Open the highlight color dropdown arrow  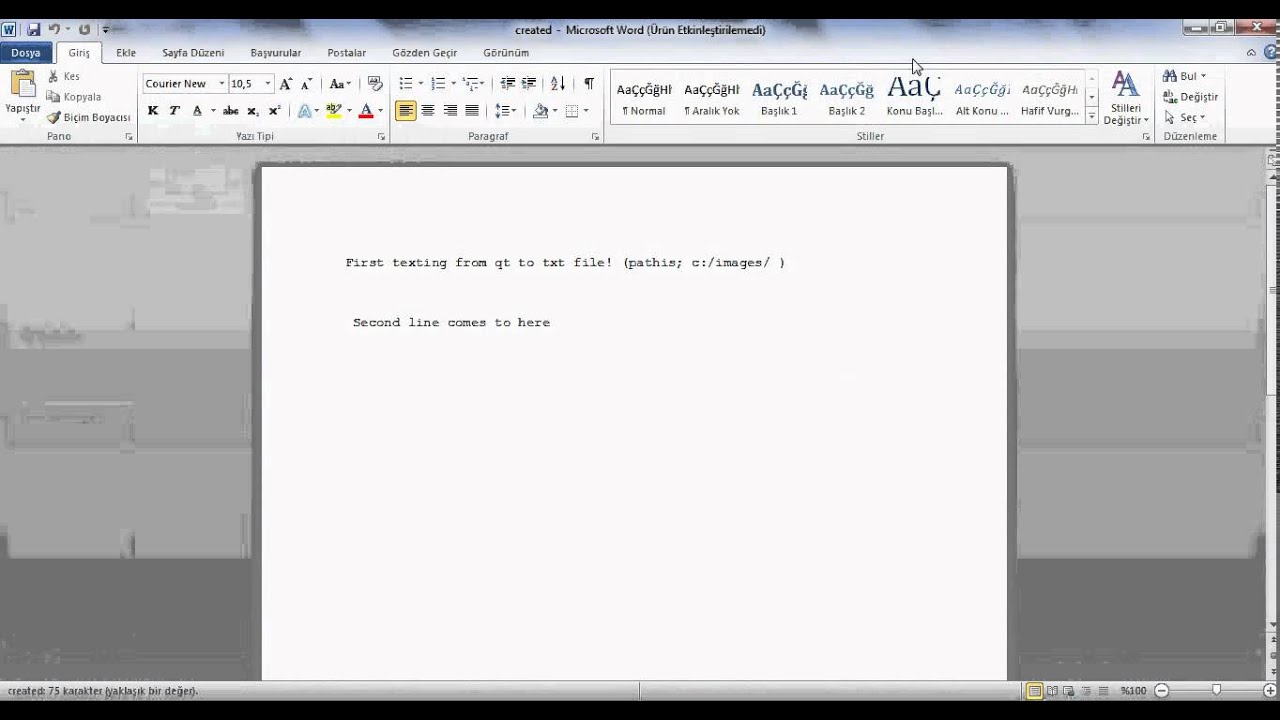click(x=349, y=111)
